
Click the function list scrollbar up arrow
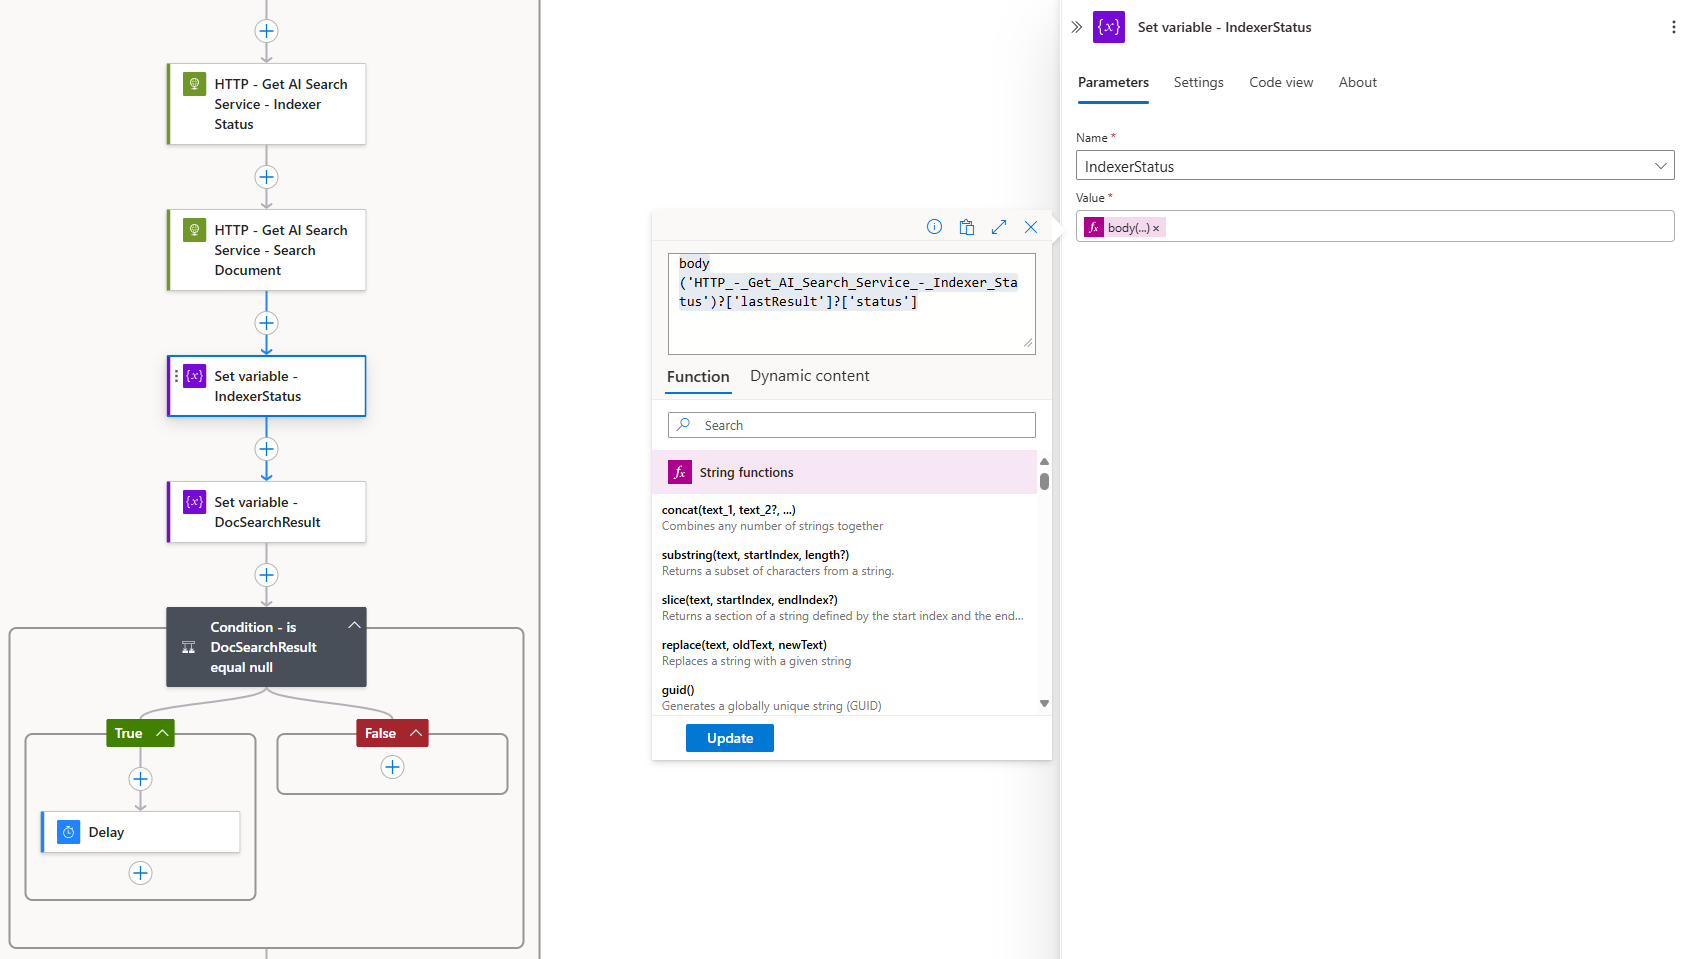1044,462
